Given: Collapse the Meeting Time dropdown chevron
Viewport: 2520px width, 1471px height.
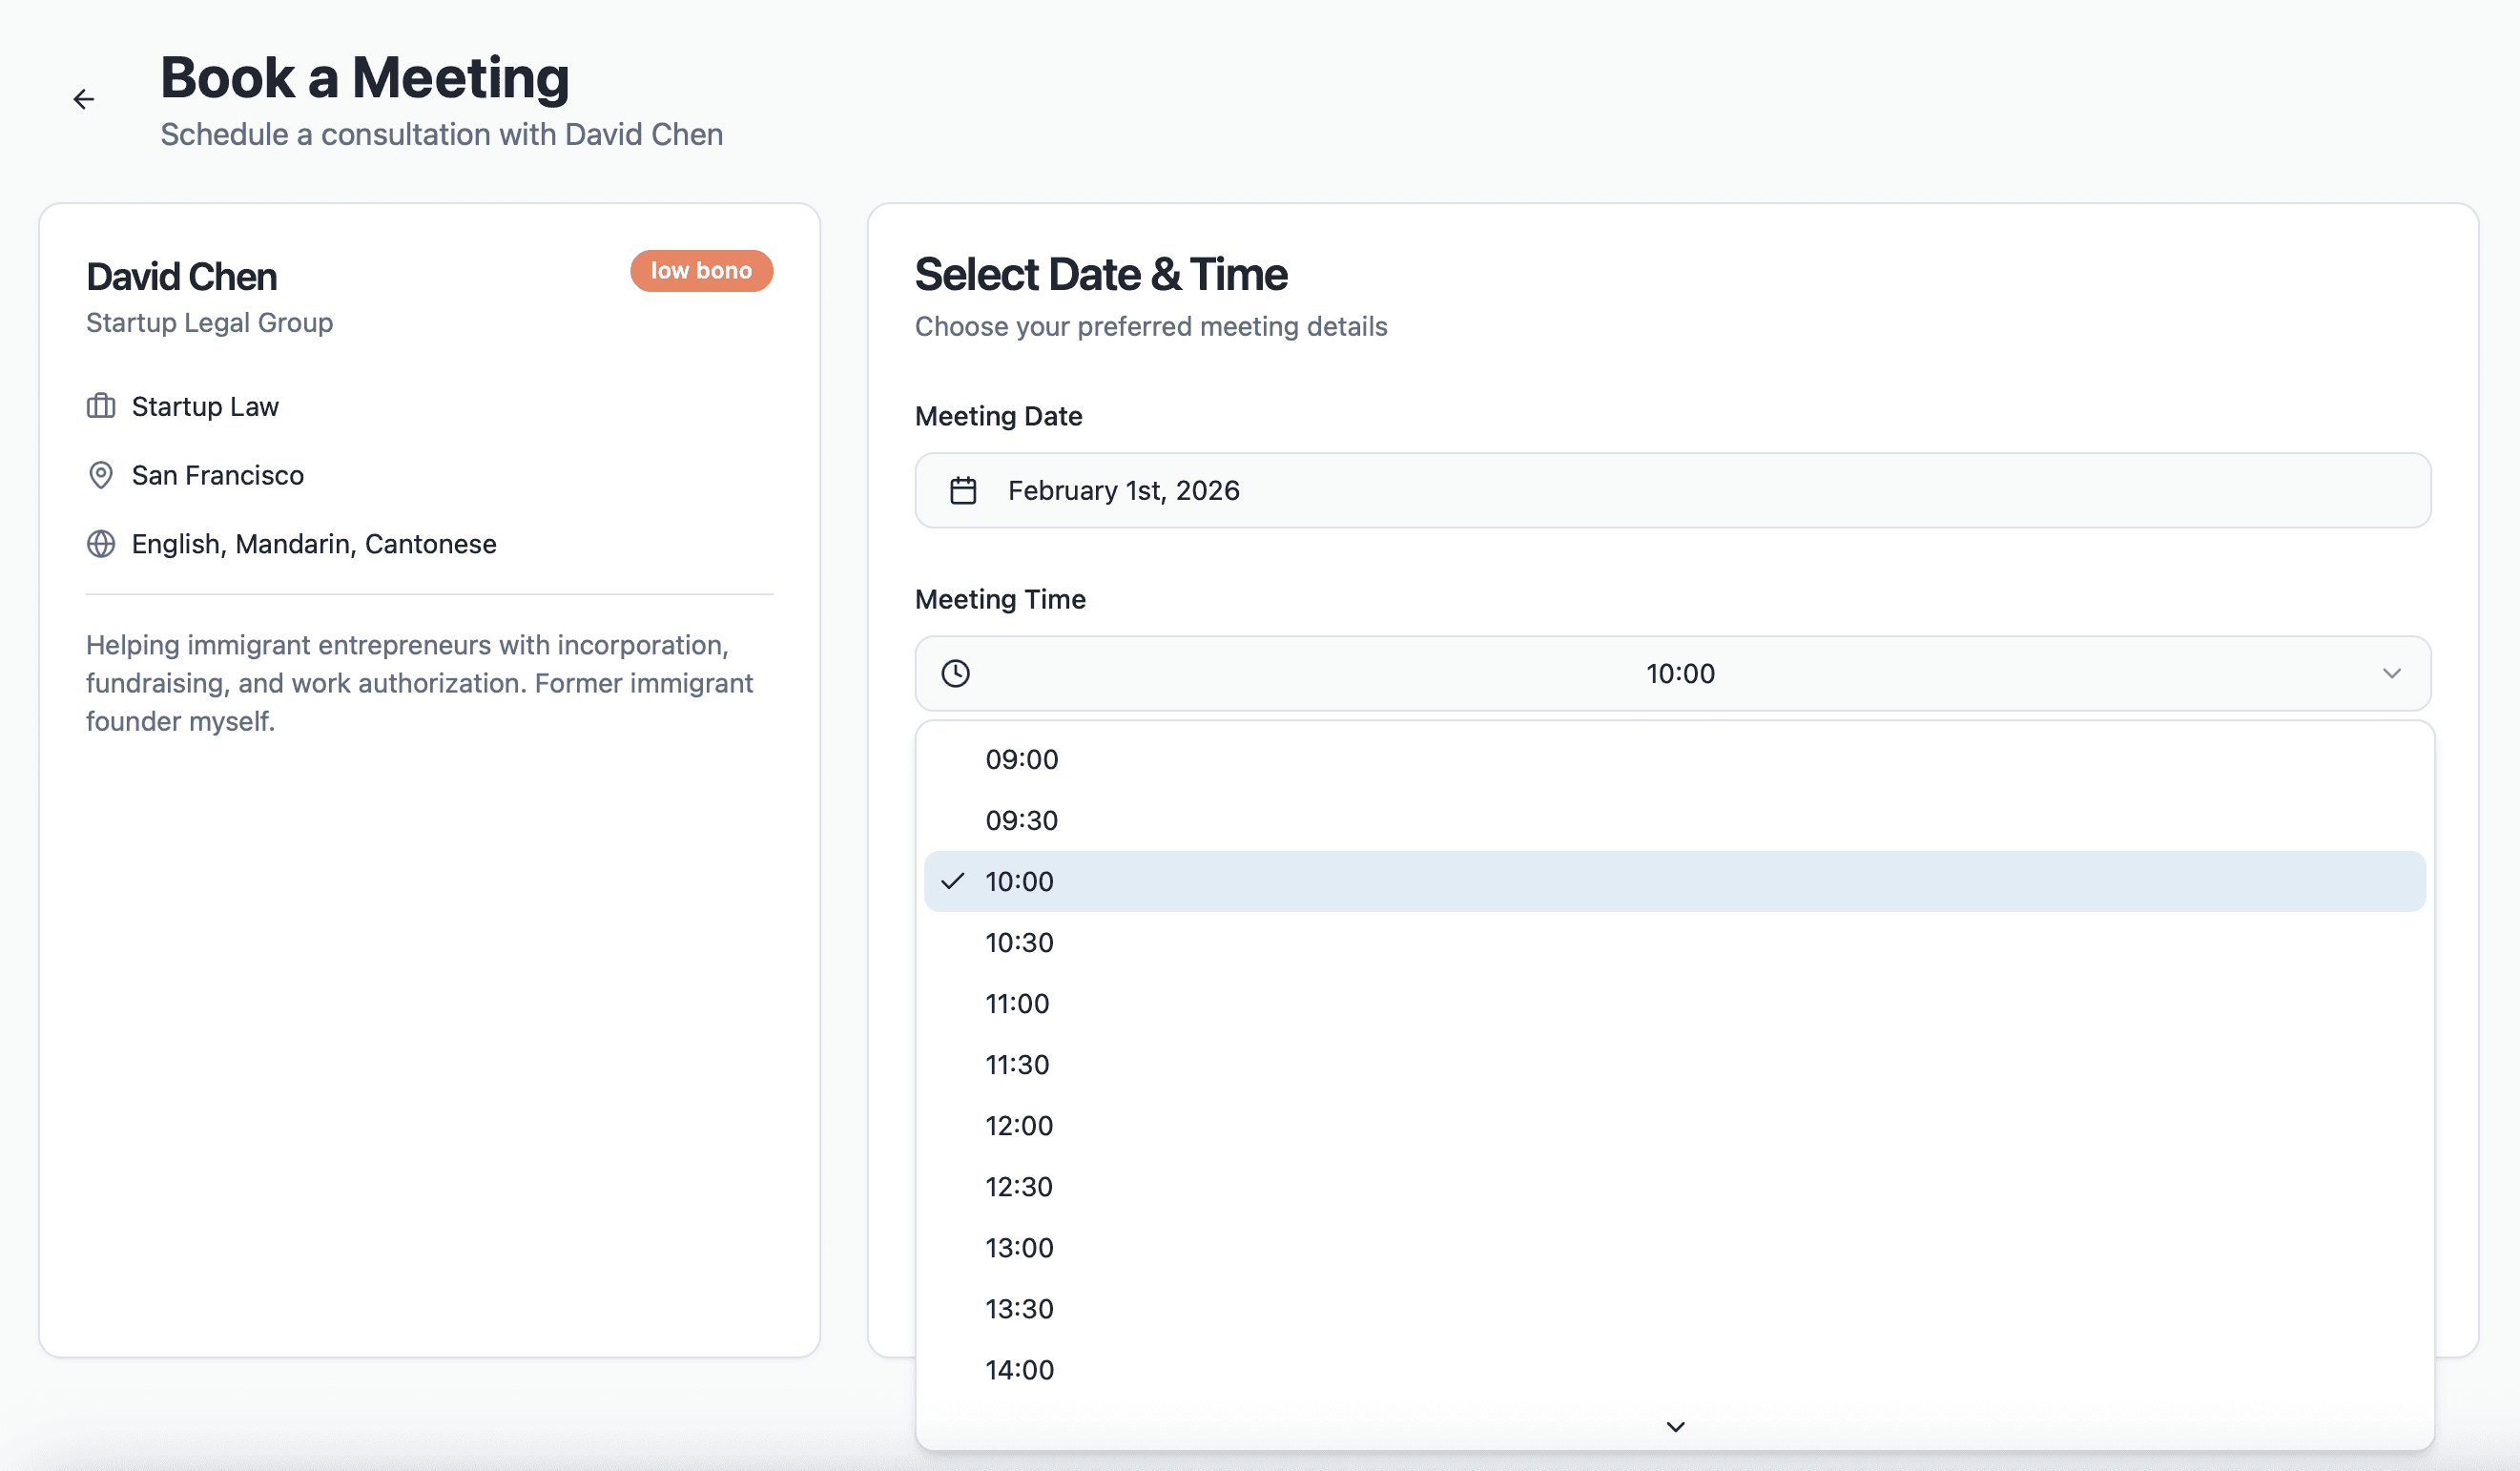Looking at the screenshot, I should 2391,673.
